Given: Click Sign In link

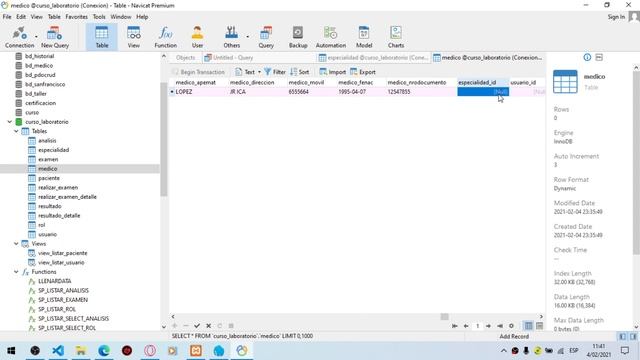Looking at the screenshot, I should (616, 17).
